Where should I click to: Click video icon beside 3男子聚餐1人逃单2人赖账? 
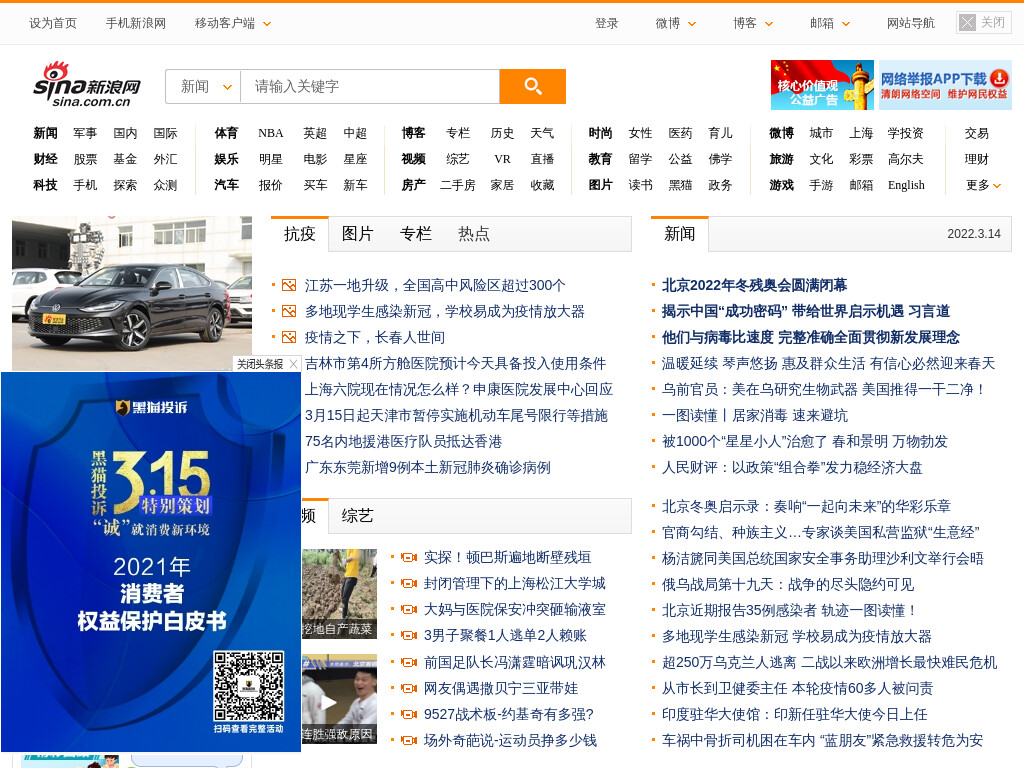click(409, 635)
